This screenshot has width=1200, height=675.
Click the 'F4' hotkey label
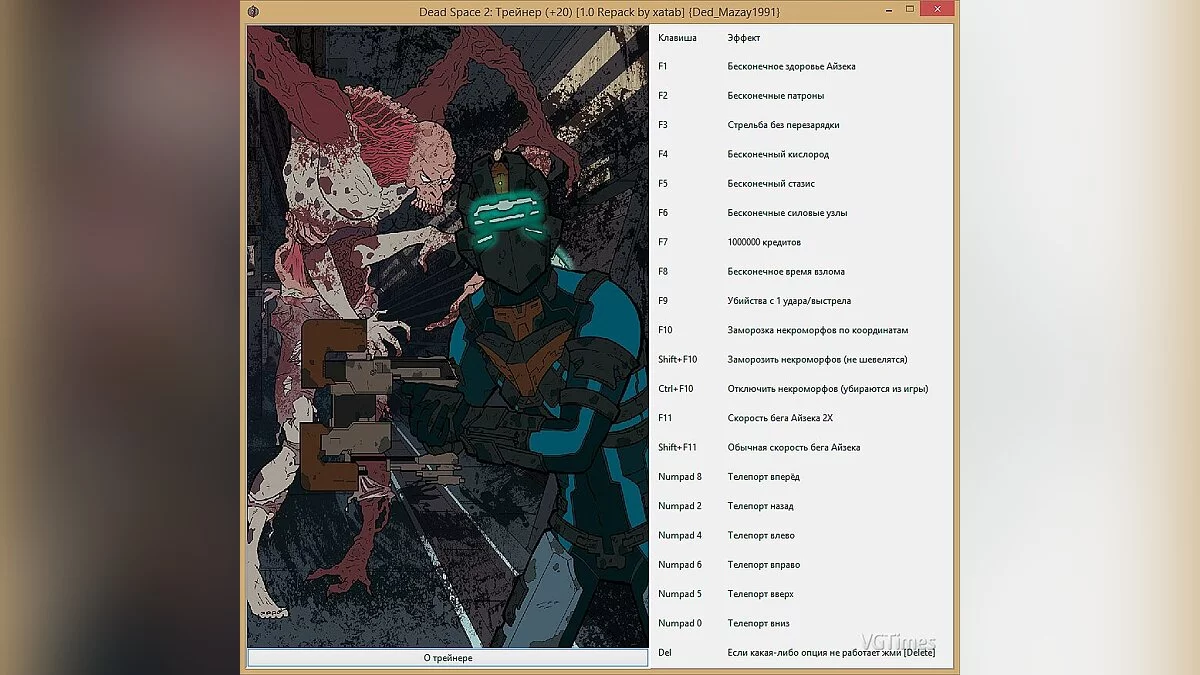[663, 155]
